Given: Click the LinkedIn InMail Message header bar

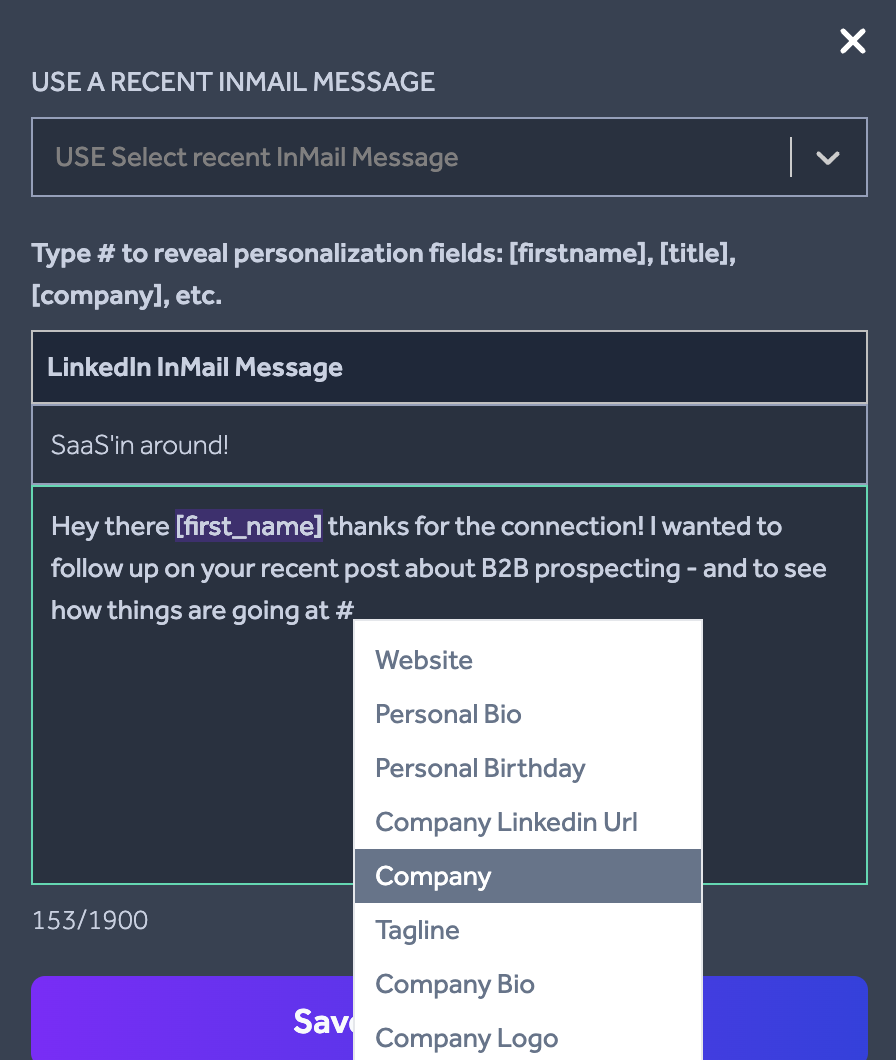Looking at the screenshot, I should tap(449, 367).
